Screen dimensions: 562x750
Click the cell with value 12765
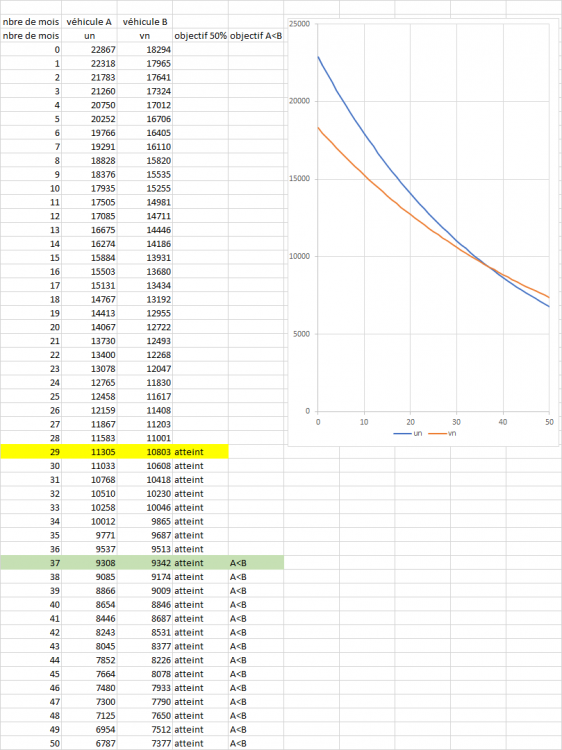[89, 382]
